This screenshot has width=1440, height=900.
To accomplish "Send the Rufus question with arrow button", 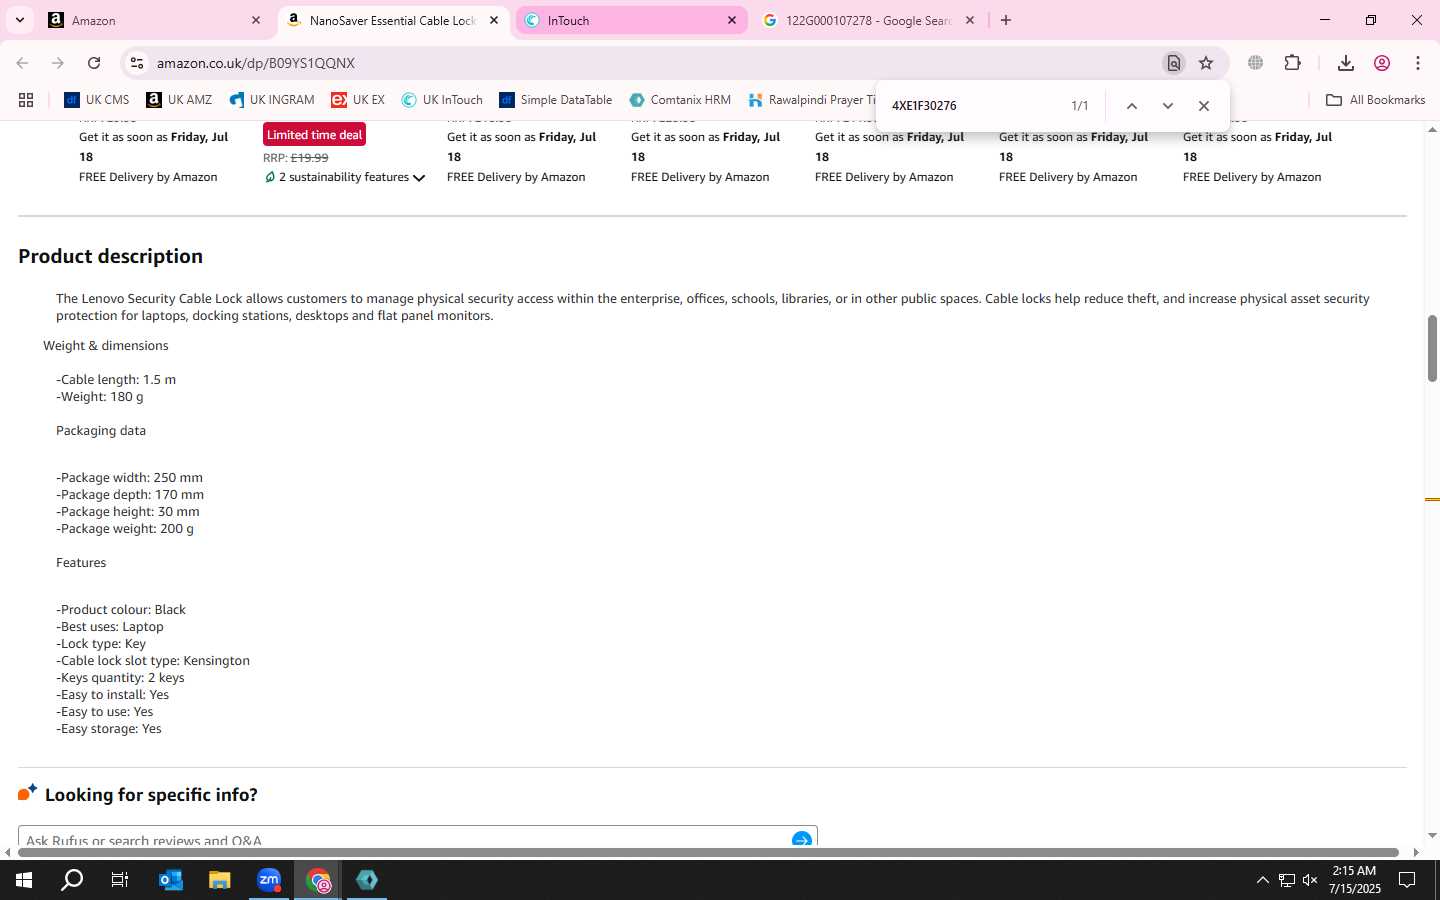I will pos(802,839).
